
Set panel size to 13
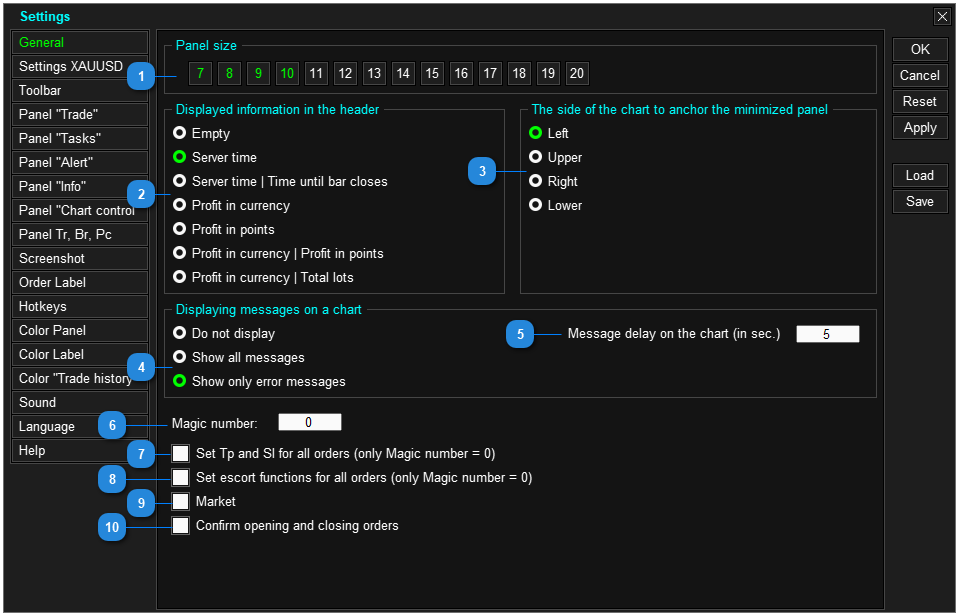point(374,73)
